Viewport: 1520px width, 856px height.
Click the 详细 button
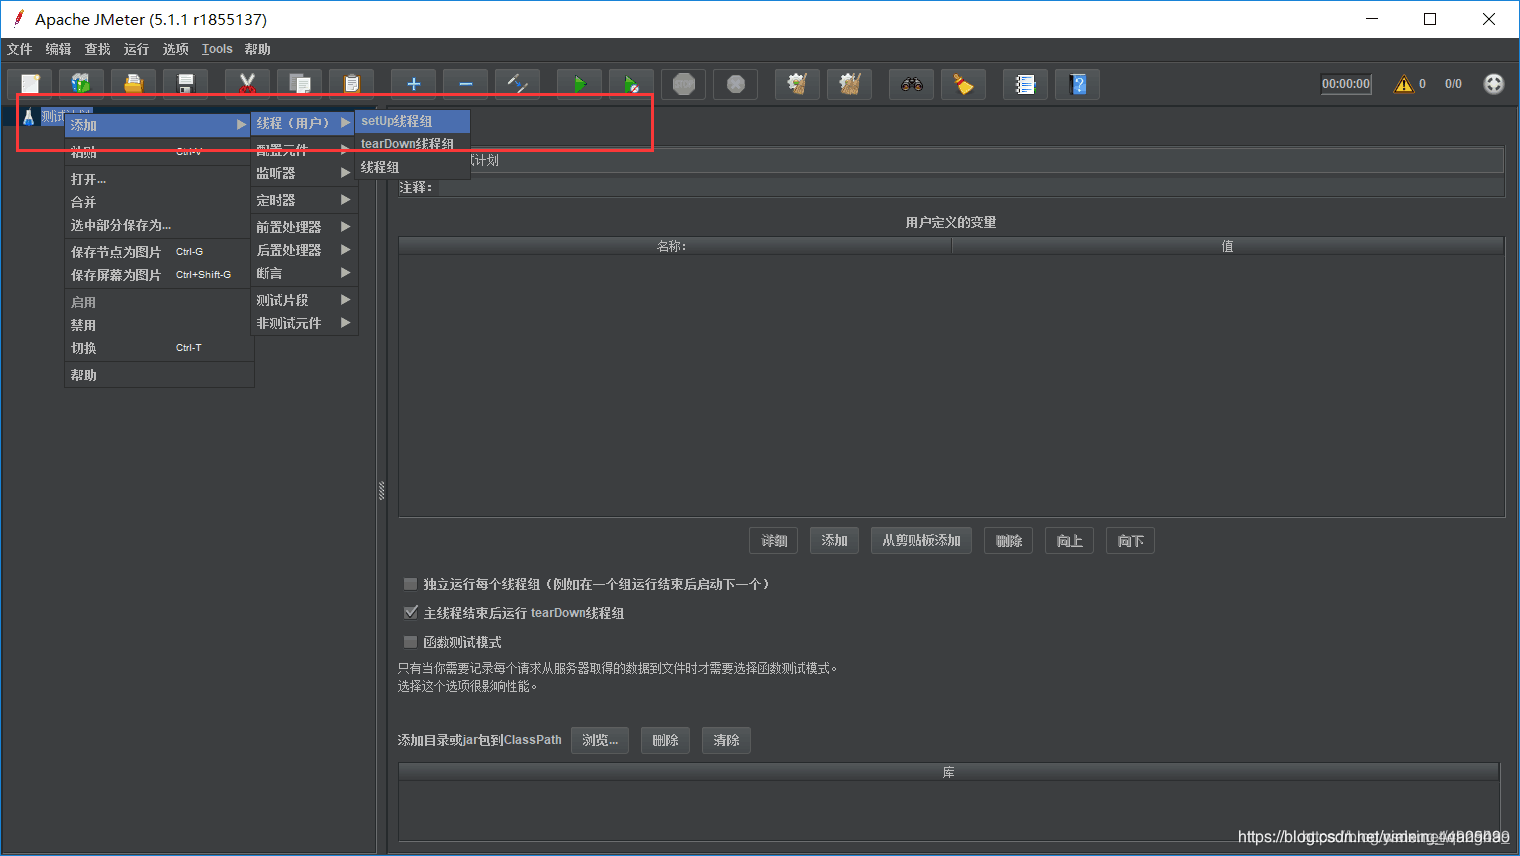pos(774,541)
